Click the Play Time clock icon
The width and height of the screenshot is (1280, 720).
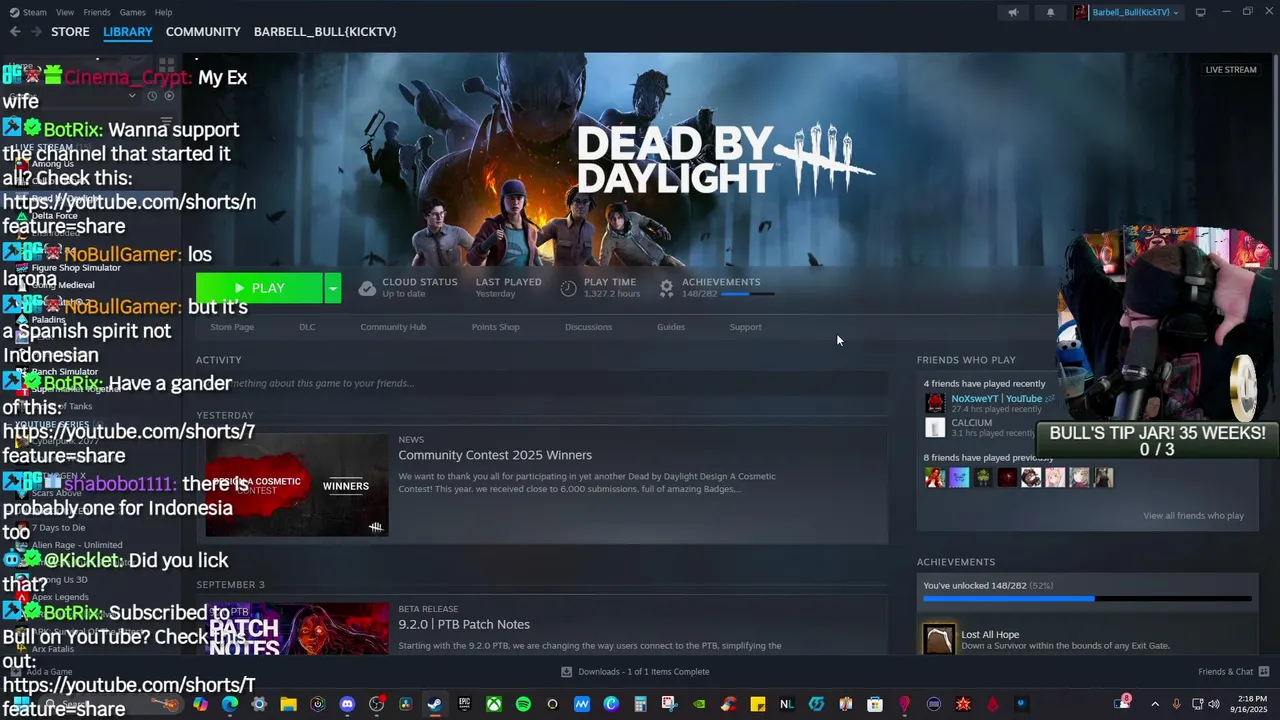(x=568, y=288)
